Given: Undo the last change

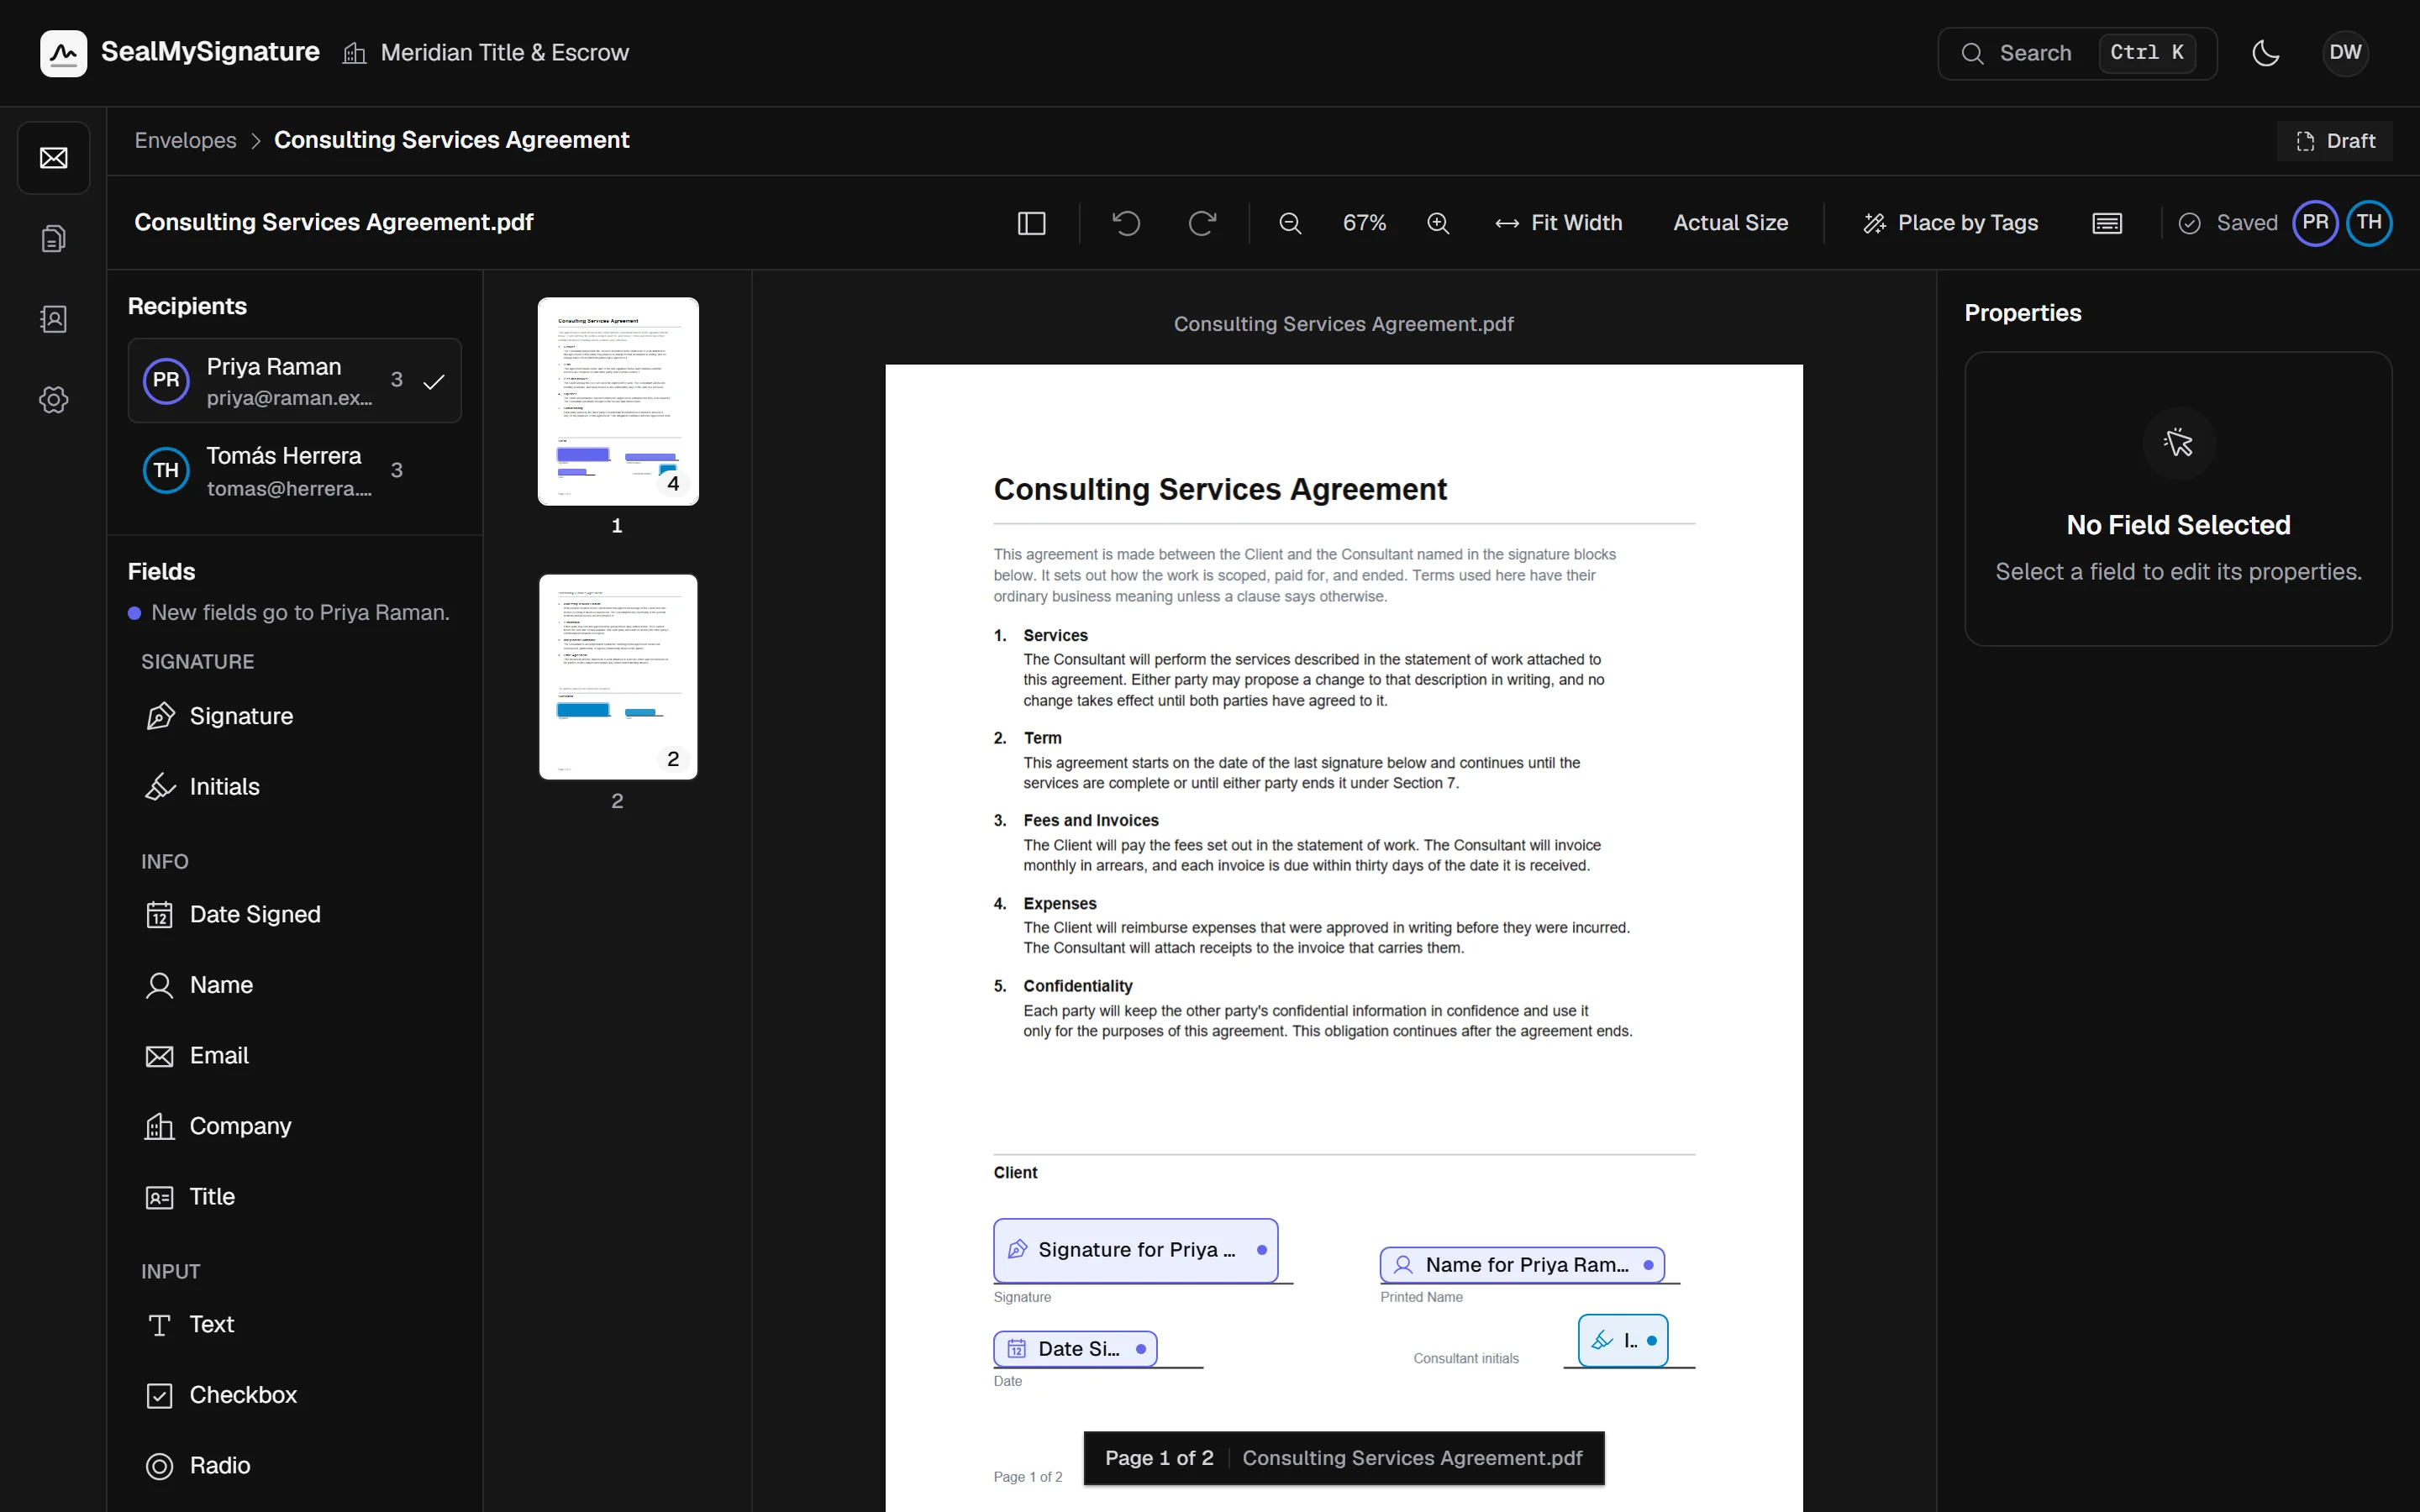Looking at the screenshot, I should click(x=1126, y=223).
